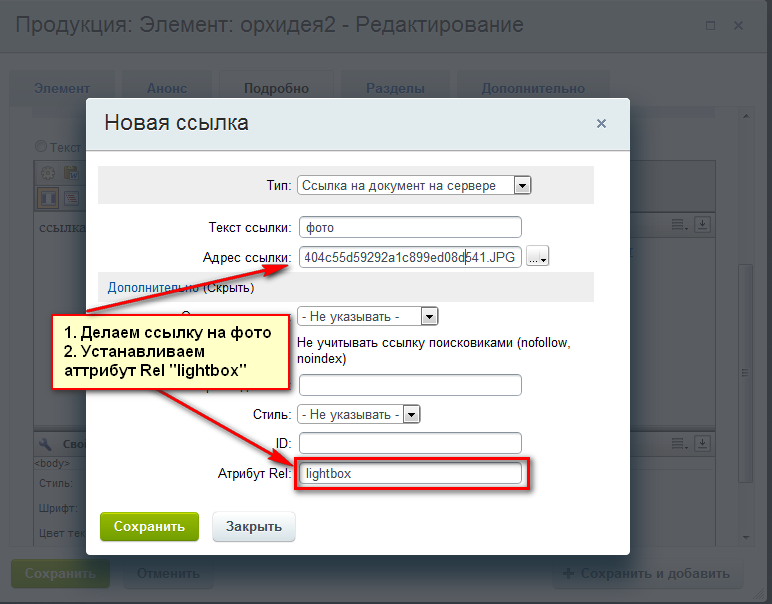Viewport: 772px width, 604px height.
Task: Click the Атрибут Rel field containing lightbox
Action: [x=410, y=473]
